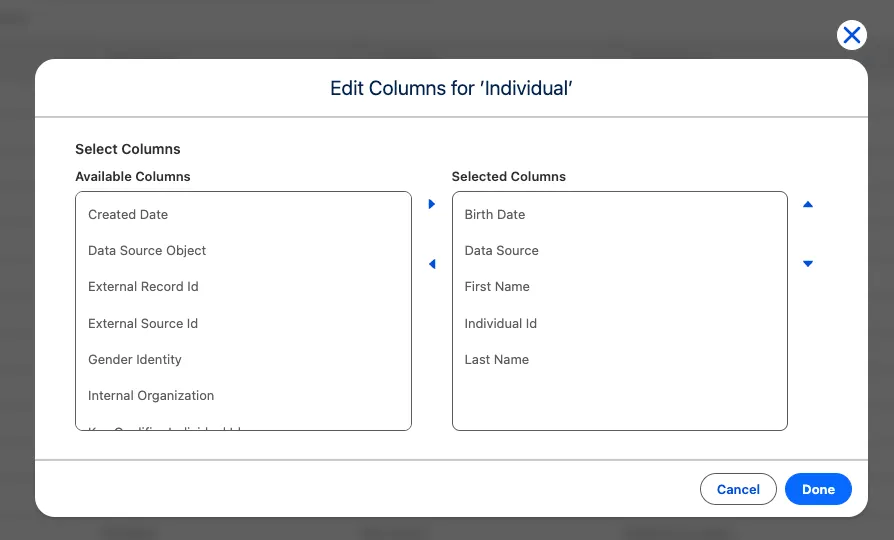Click empty area in Selected Columns listbox
This screenshot has width=894, height=540.
coord(619,402)
